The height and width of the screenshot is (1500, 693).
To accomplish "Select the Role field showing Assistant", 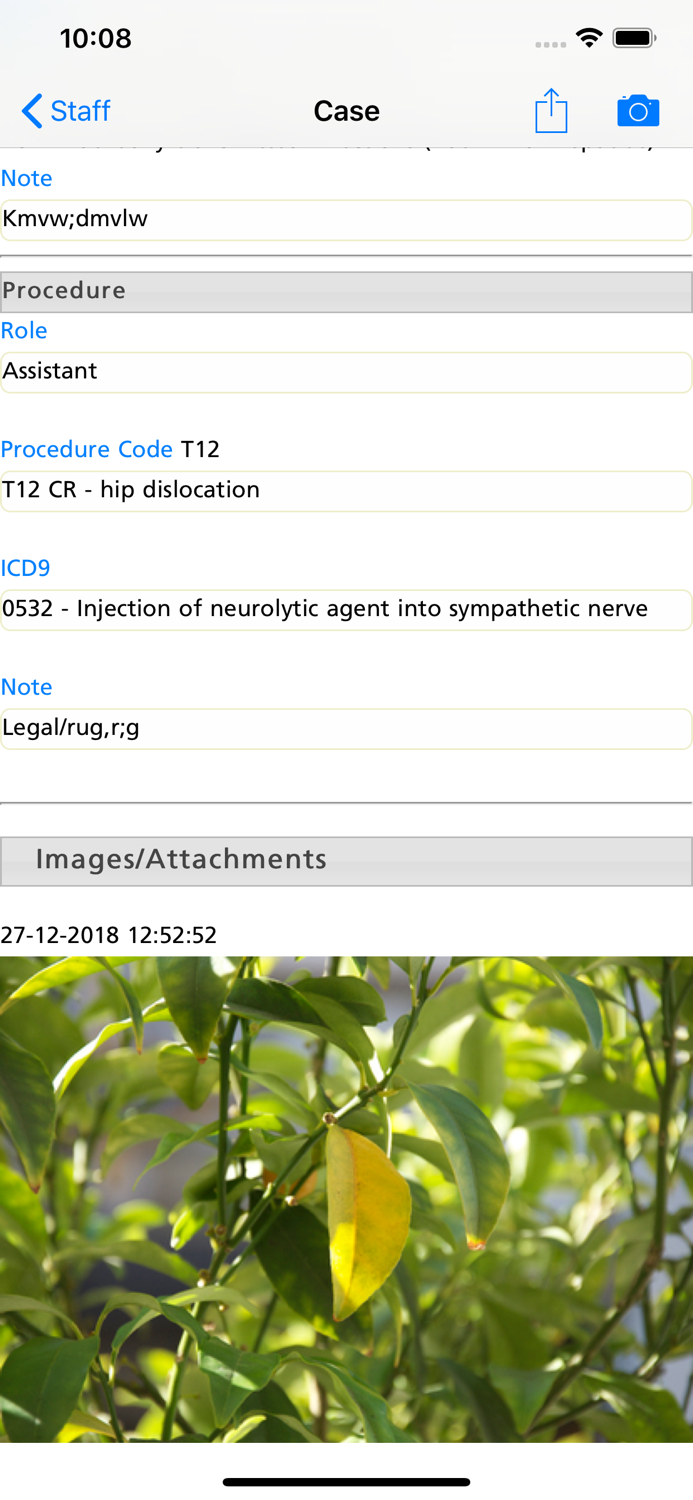I will [346, 372].
